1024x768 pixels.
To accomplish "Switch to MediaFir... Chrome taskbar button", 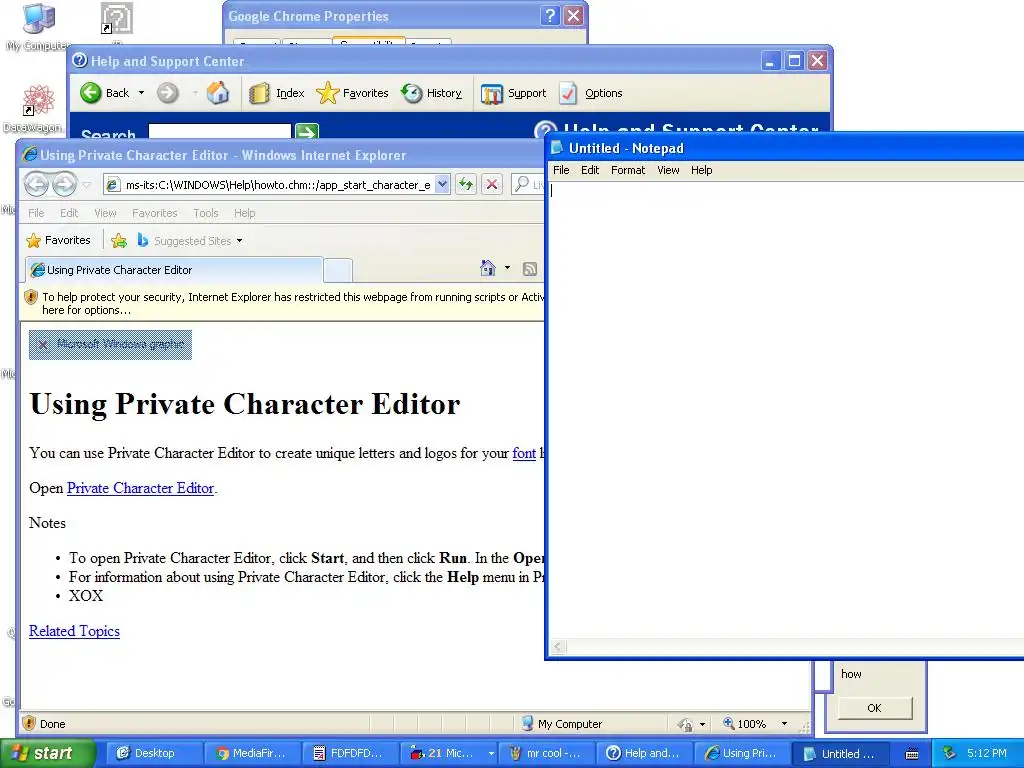I will (x=252, y=753).
